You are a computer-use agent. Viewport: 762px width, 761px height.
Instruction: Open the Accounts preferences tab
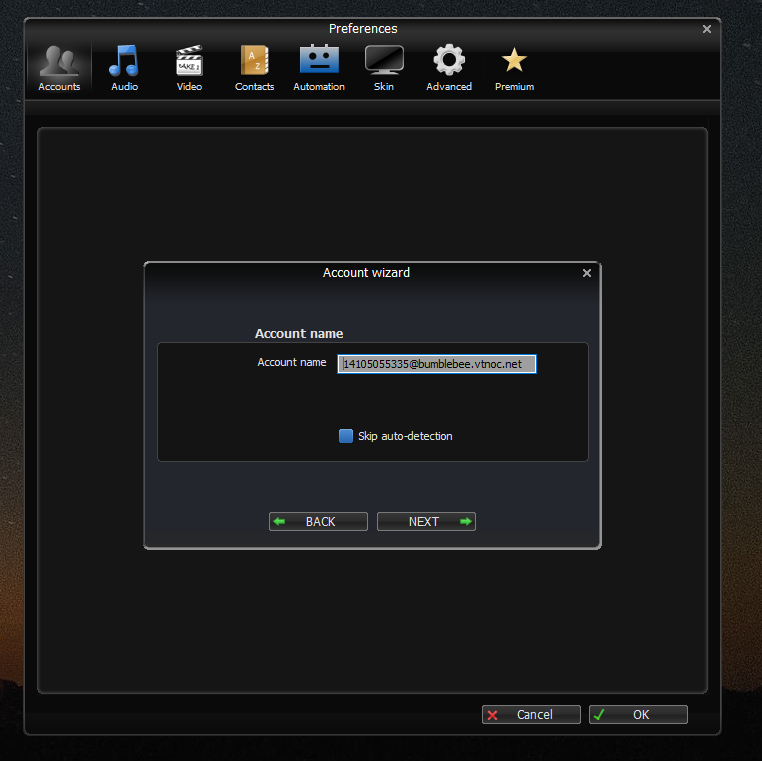tap(59, 68)
